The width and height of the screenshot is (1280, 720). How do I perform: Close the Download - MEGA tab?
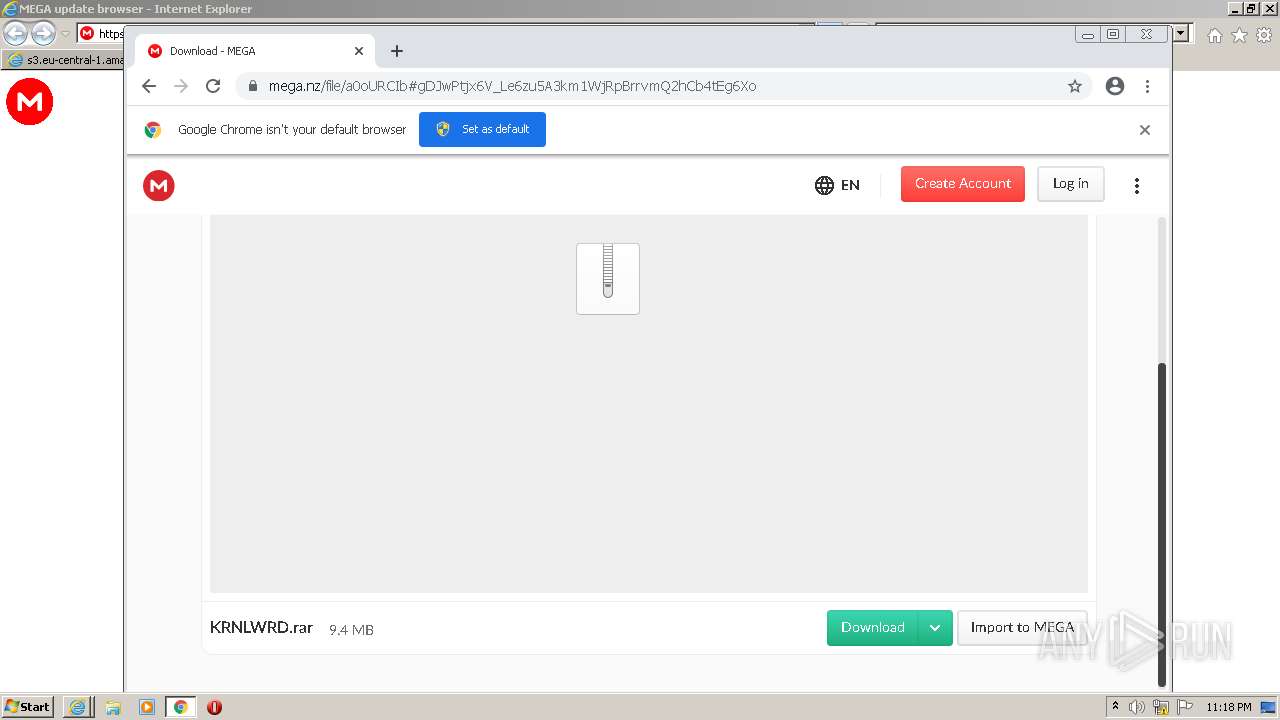tap(359, 51)
